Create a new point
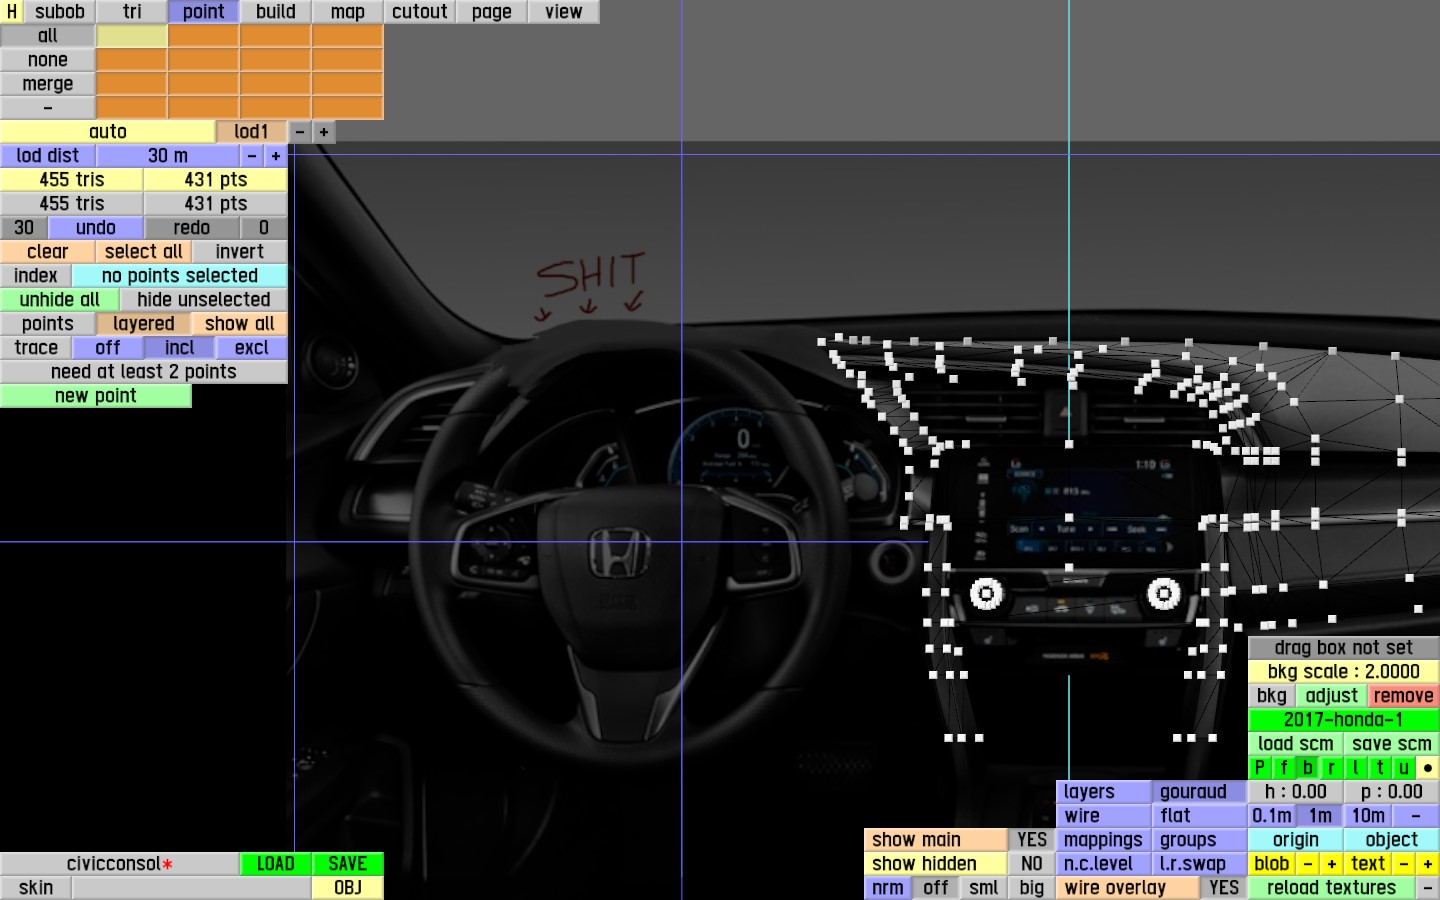 point(96,396)
